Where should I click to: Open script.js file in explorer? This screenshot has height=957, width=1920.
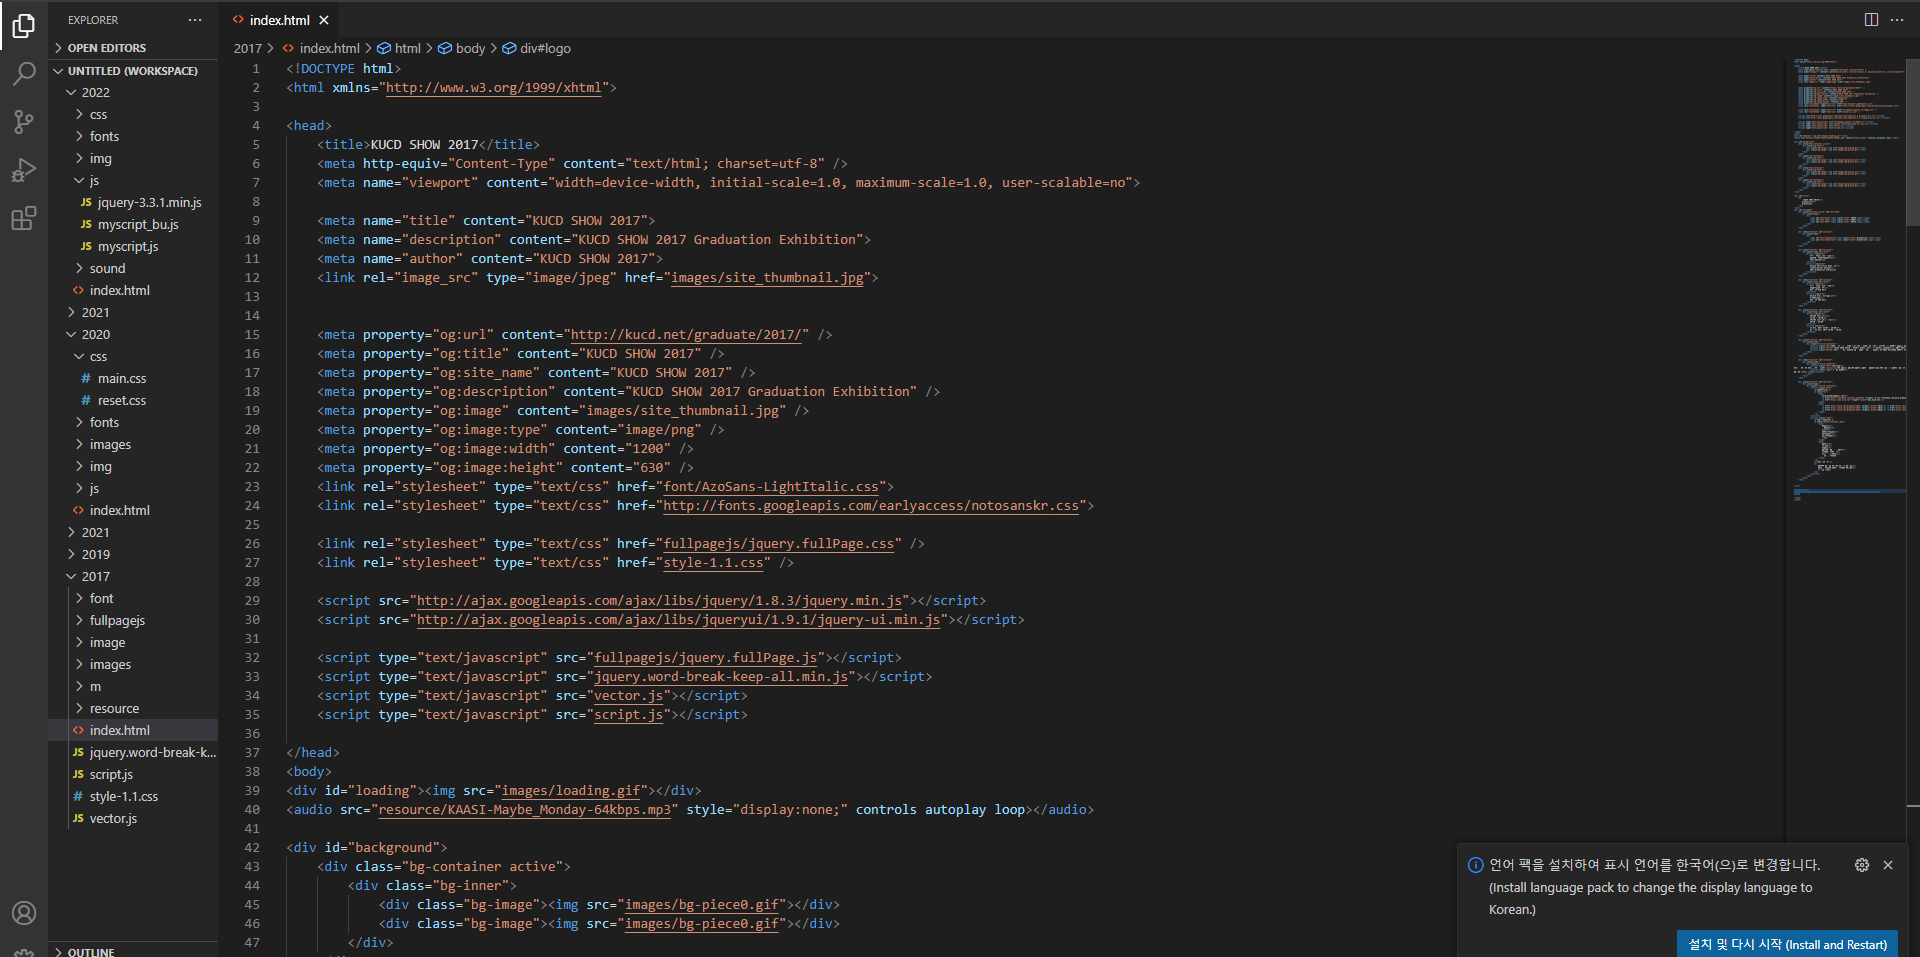tap(133, 774)
